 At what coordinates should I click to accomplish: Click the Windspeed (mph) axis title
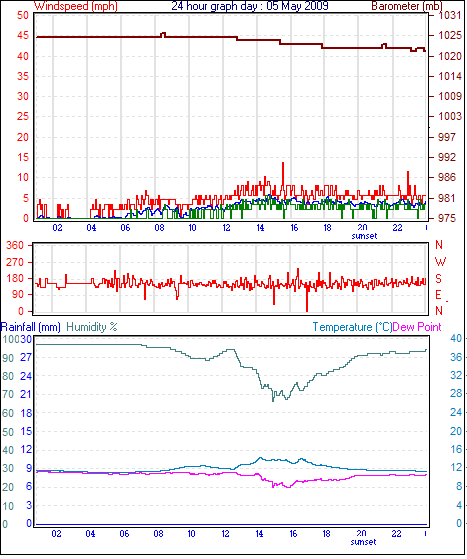pos(76,6)
